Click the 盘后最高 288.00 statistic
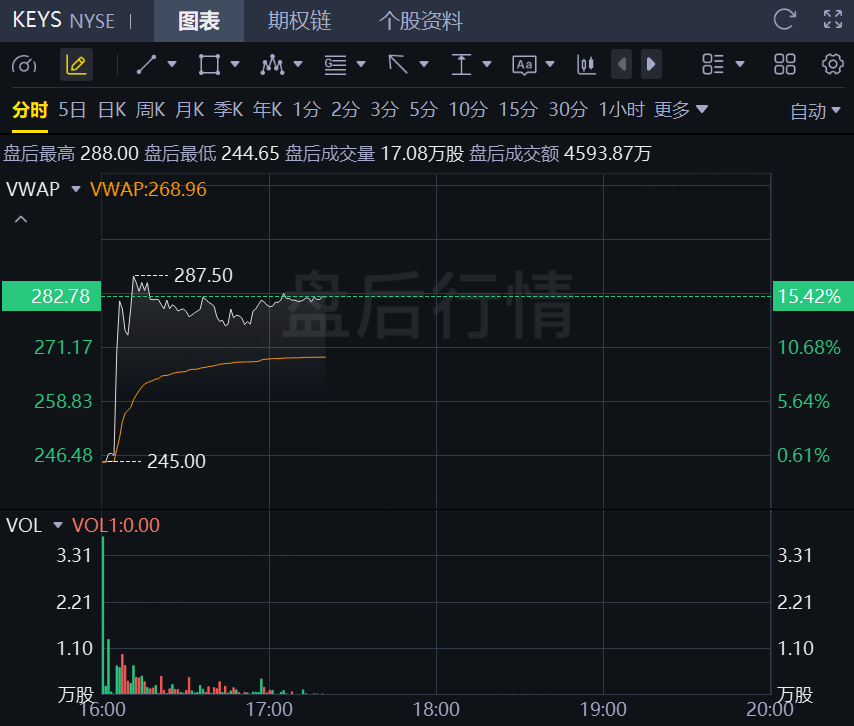The height and width of the screenshot is (726, 854). (71, 154)
